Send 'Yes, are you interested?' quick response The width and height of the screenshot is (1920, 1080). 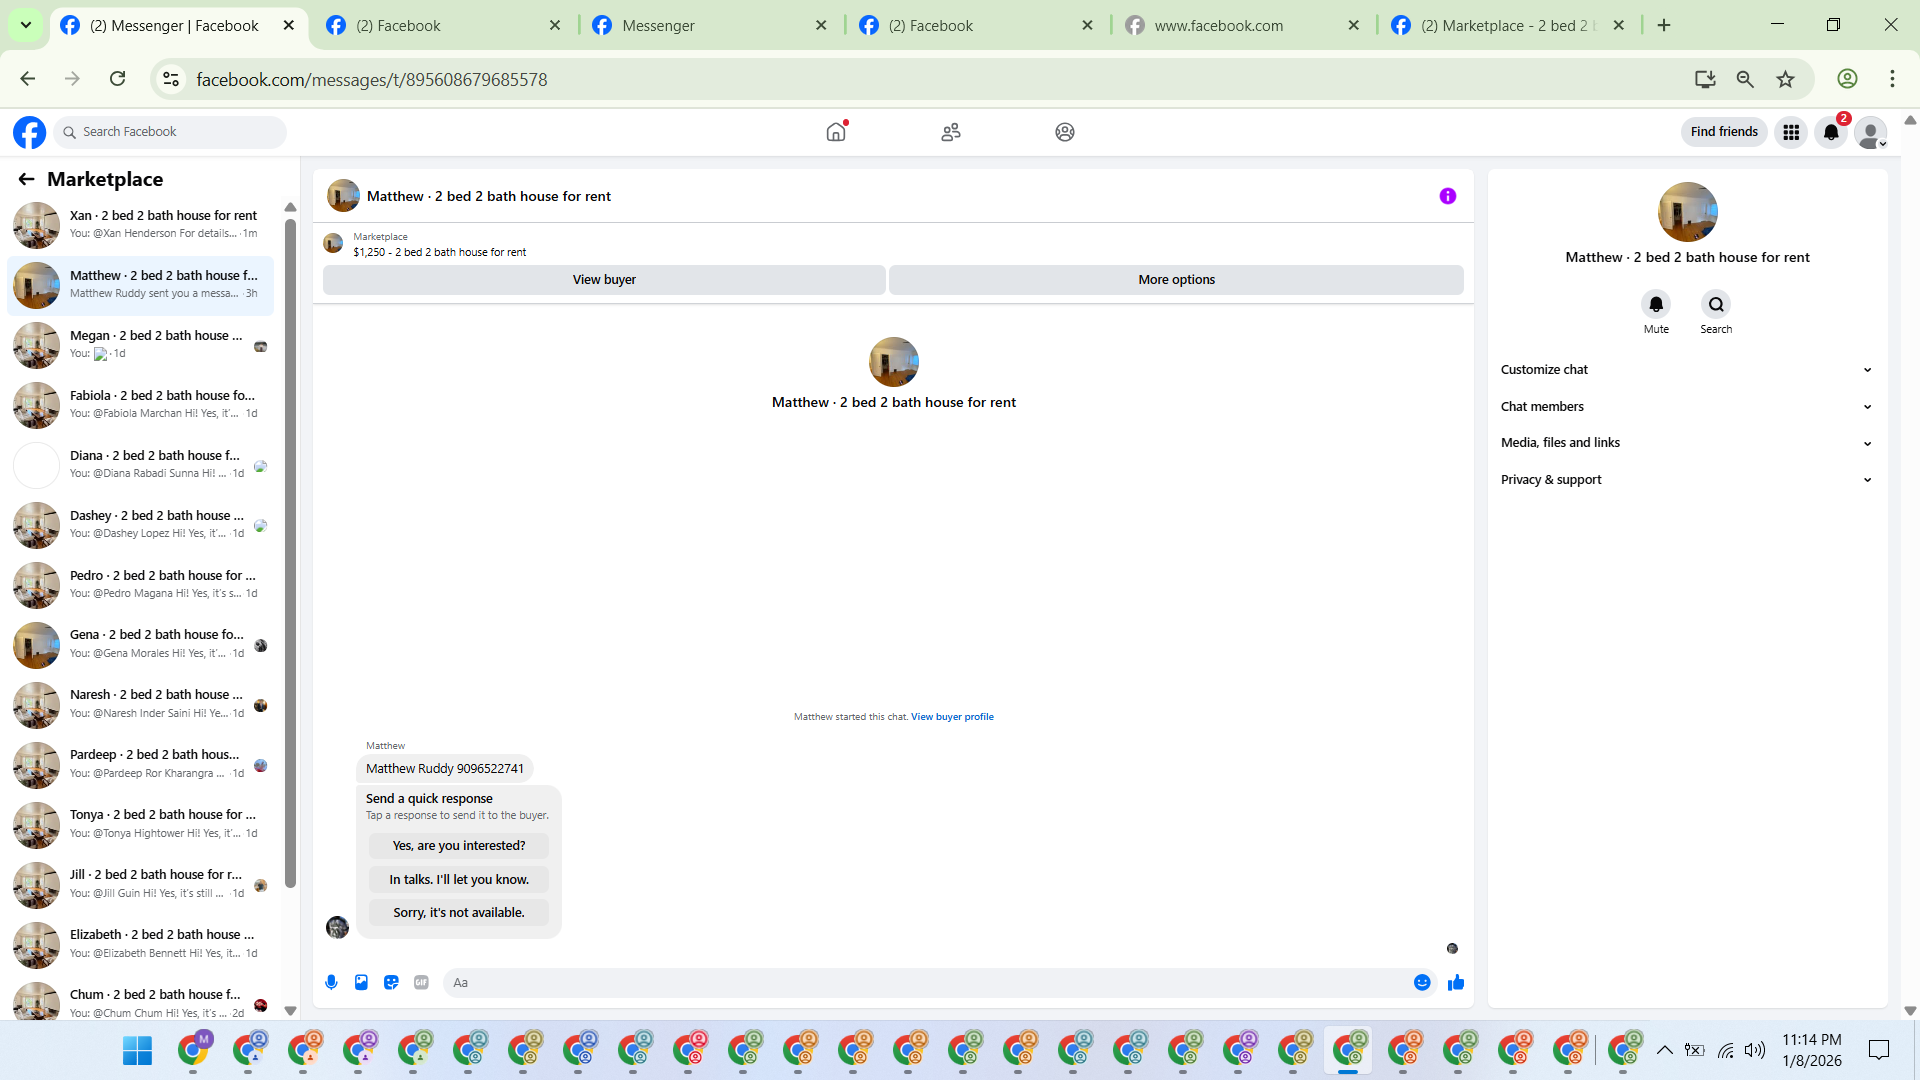(x=459, y=846)
